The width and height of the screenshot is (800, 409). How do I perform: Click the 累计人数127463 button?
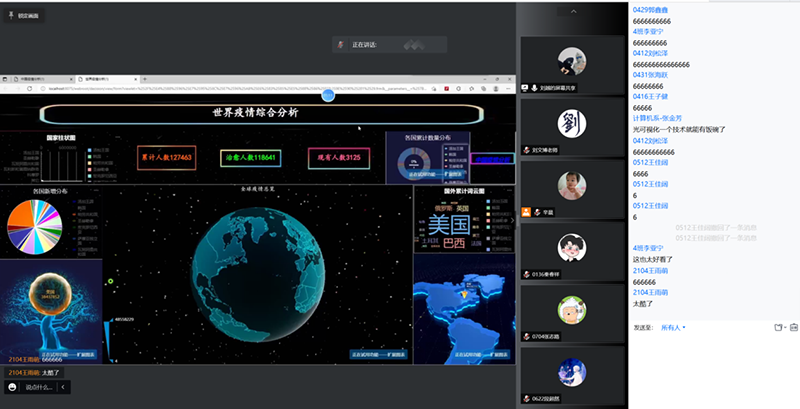[x=167, y=158]
